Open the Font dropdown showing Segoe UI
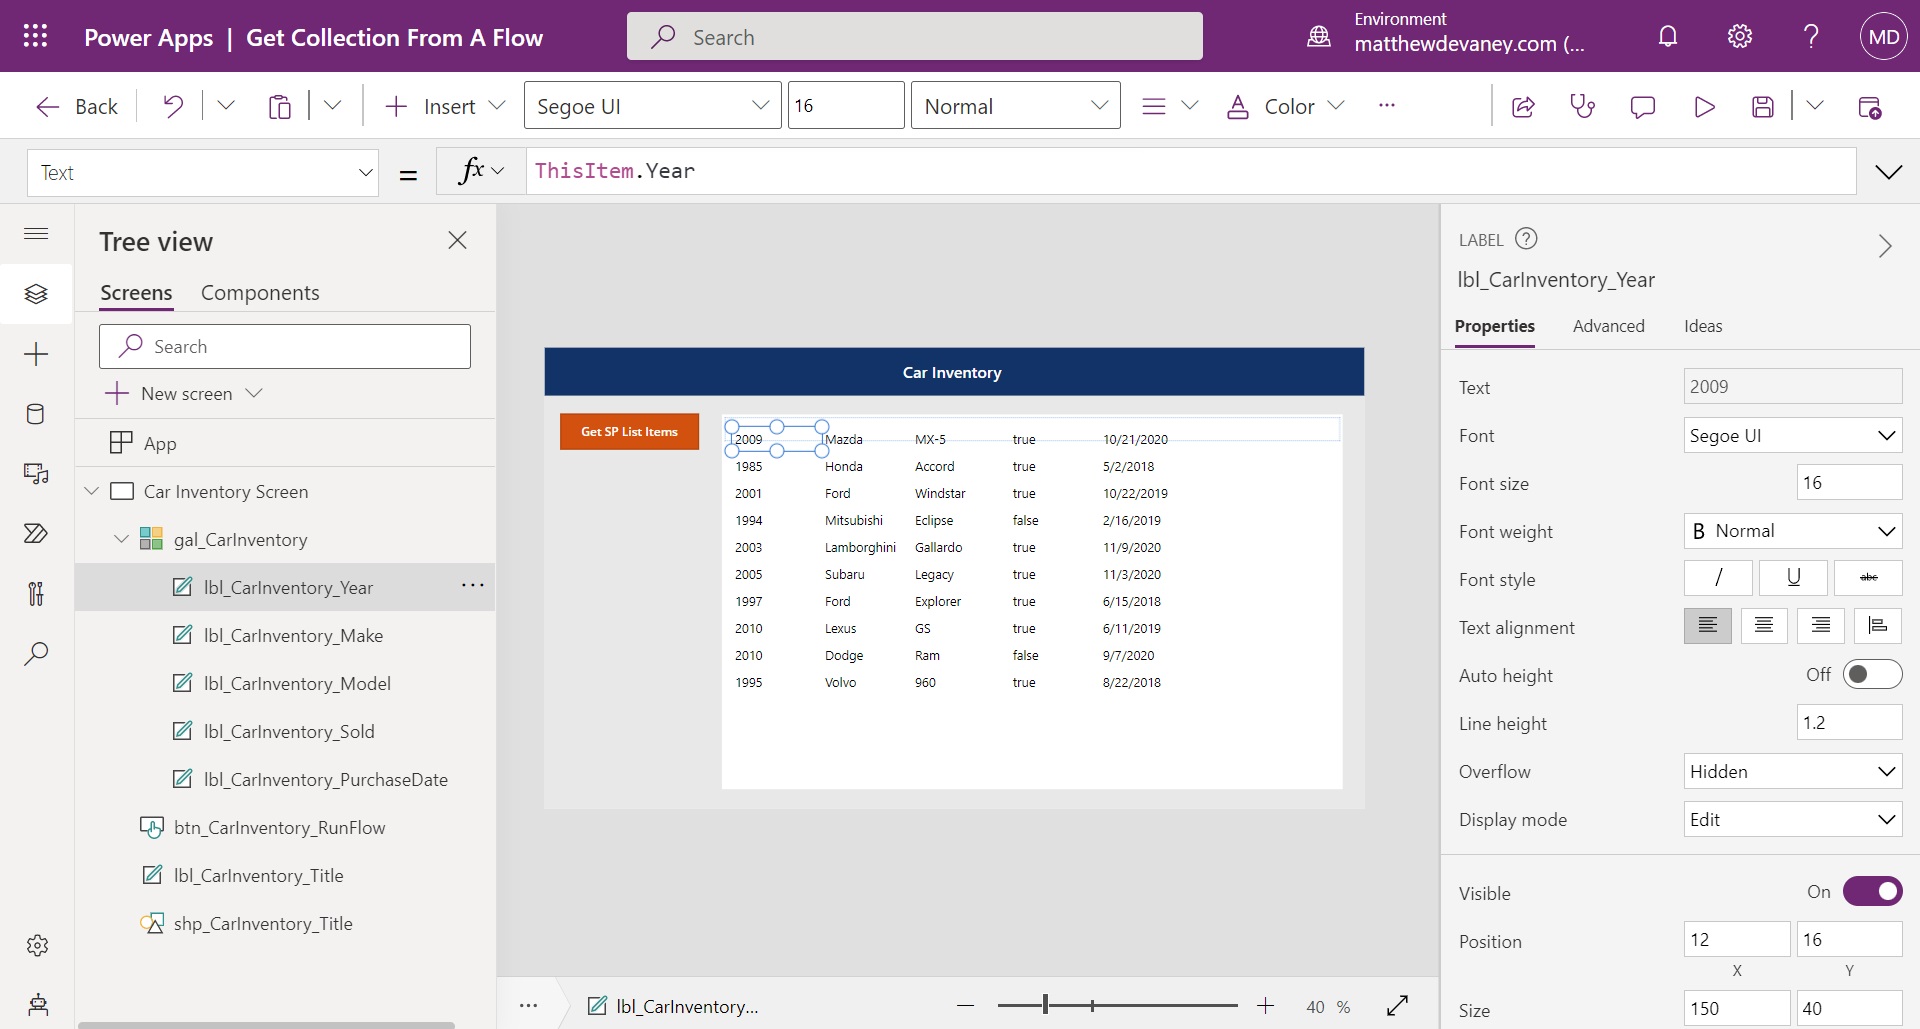The image size is (1920, 1029). point(1792,435)
